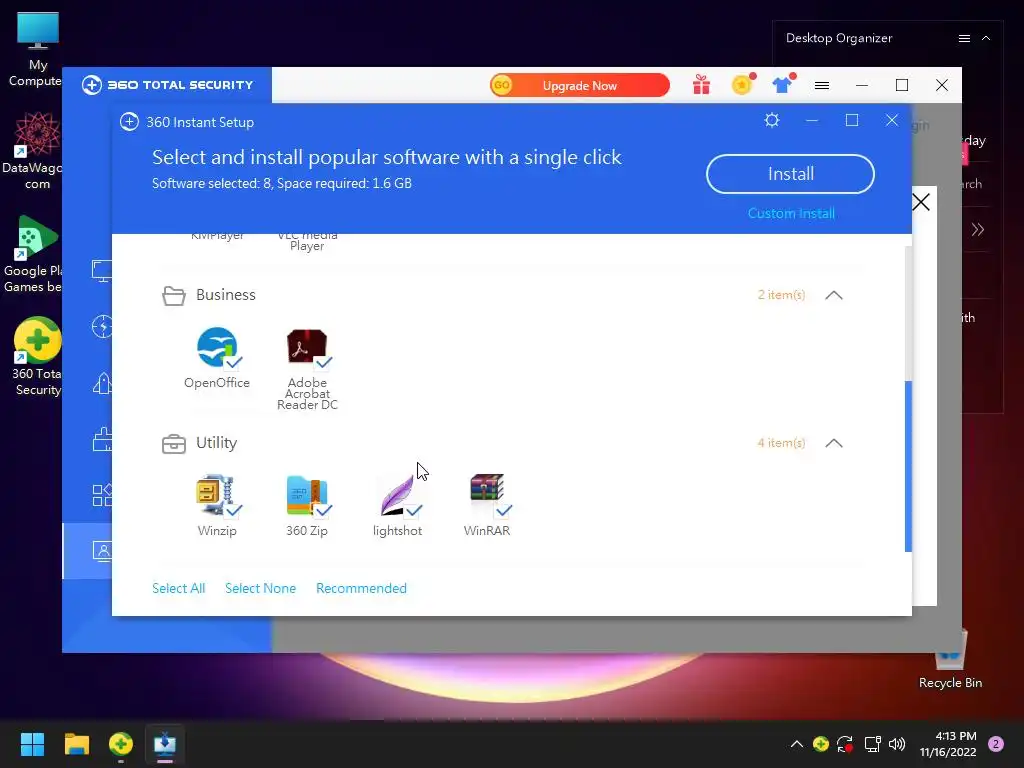This screenshot has height=768, width=1024.
Task: Click the Adobe Acrobat Reader DC icon
Action: pos(307,347)
